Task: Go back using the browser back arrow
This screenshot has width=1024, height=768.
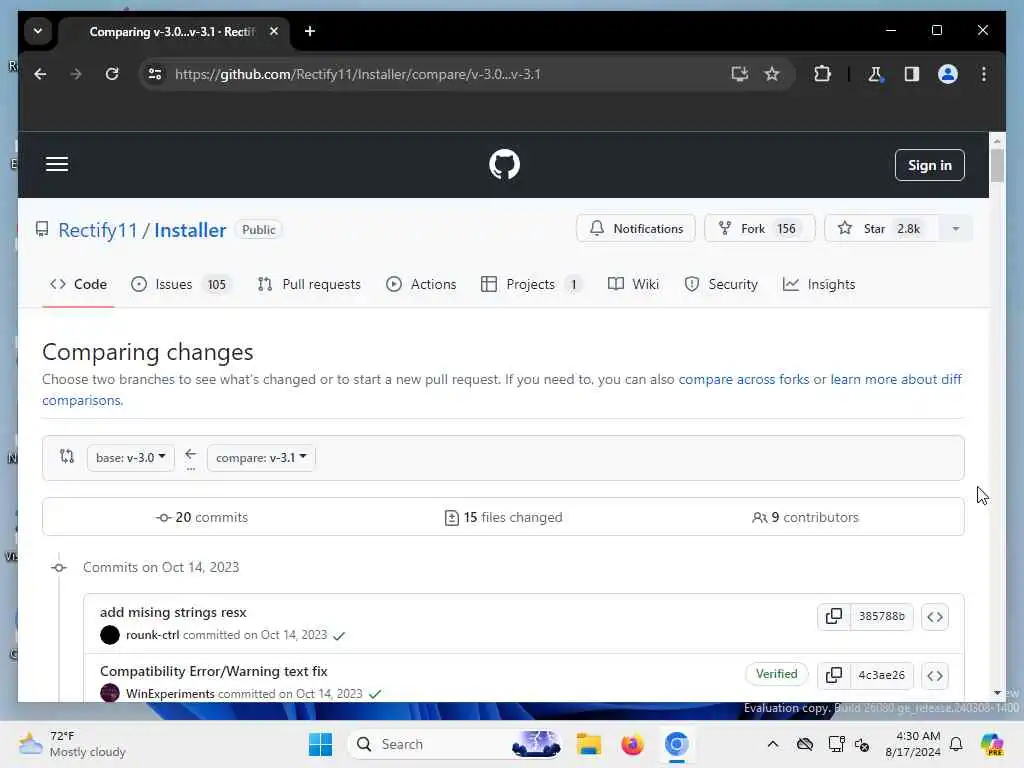Action: click(40, 74)
